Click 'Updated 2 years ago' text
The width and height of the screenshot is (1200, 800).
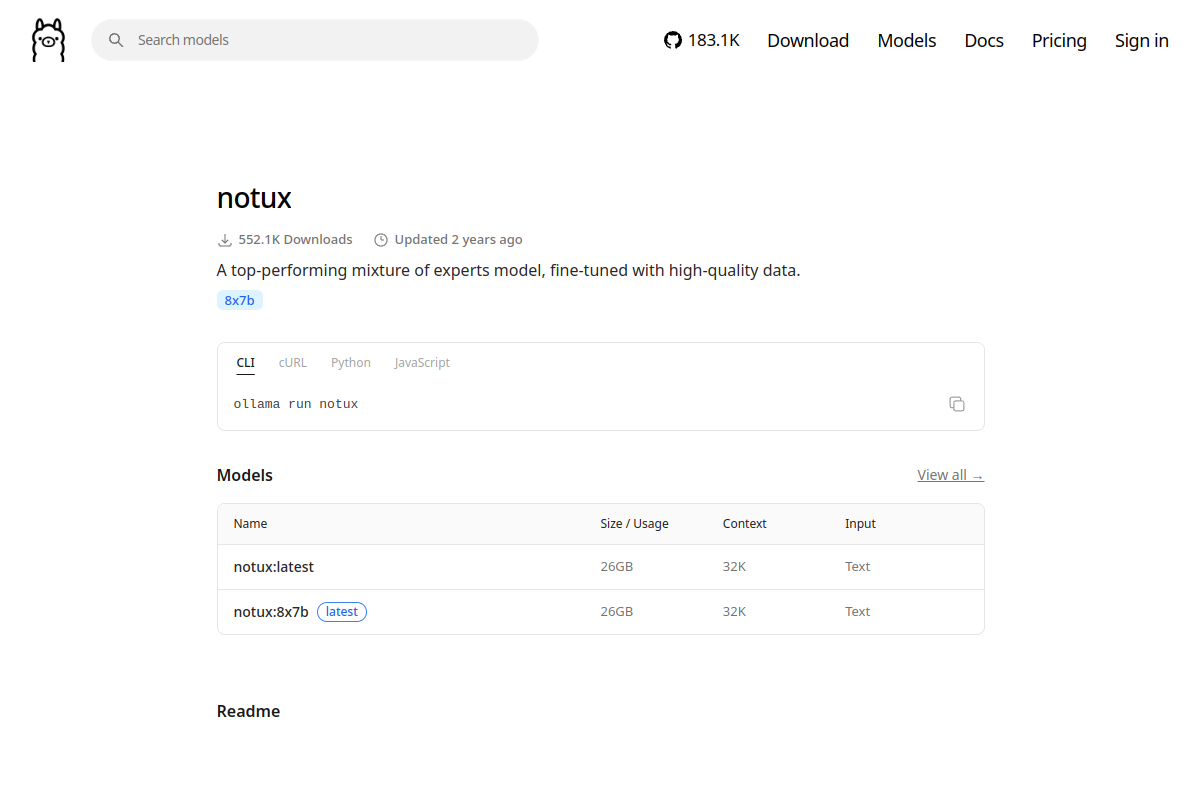(458, 240)
